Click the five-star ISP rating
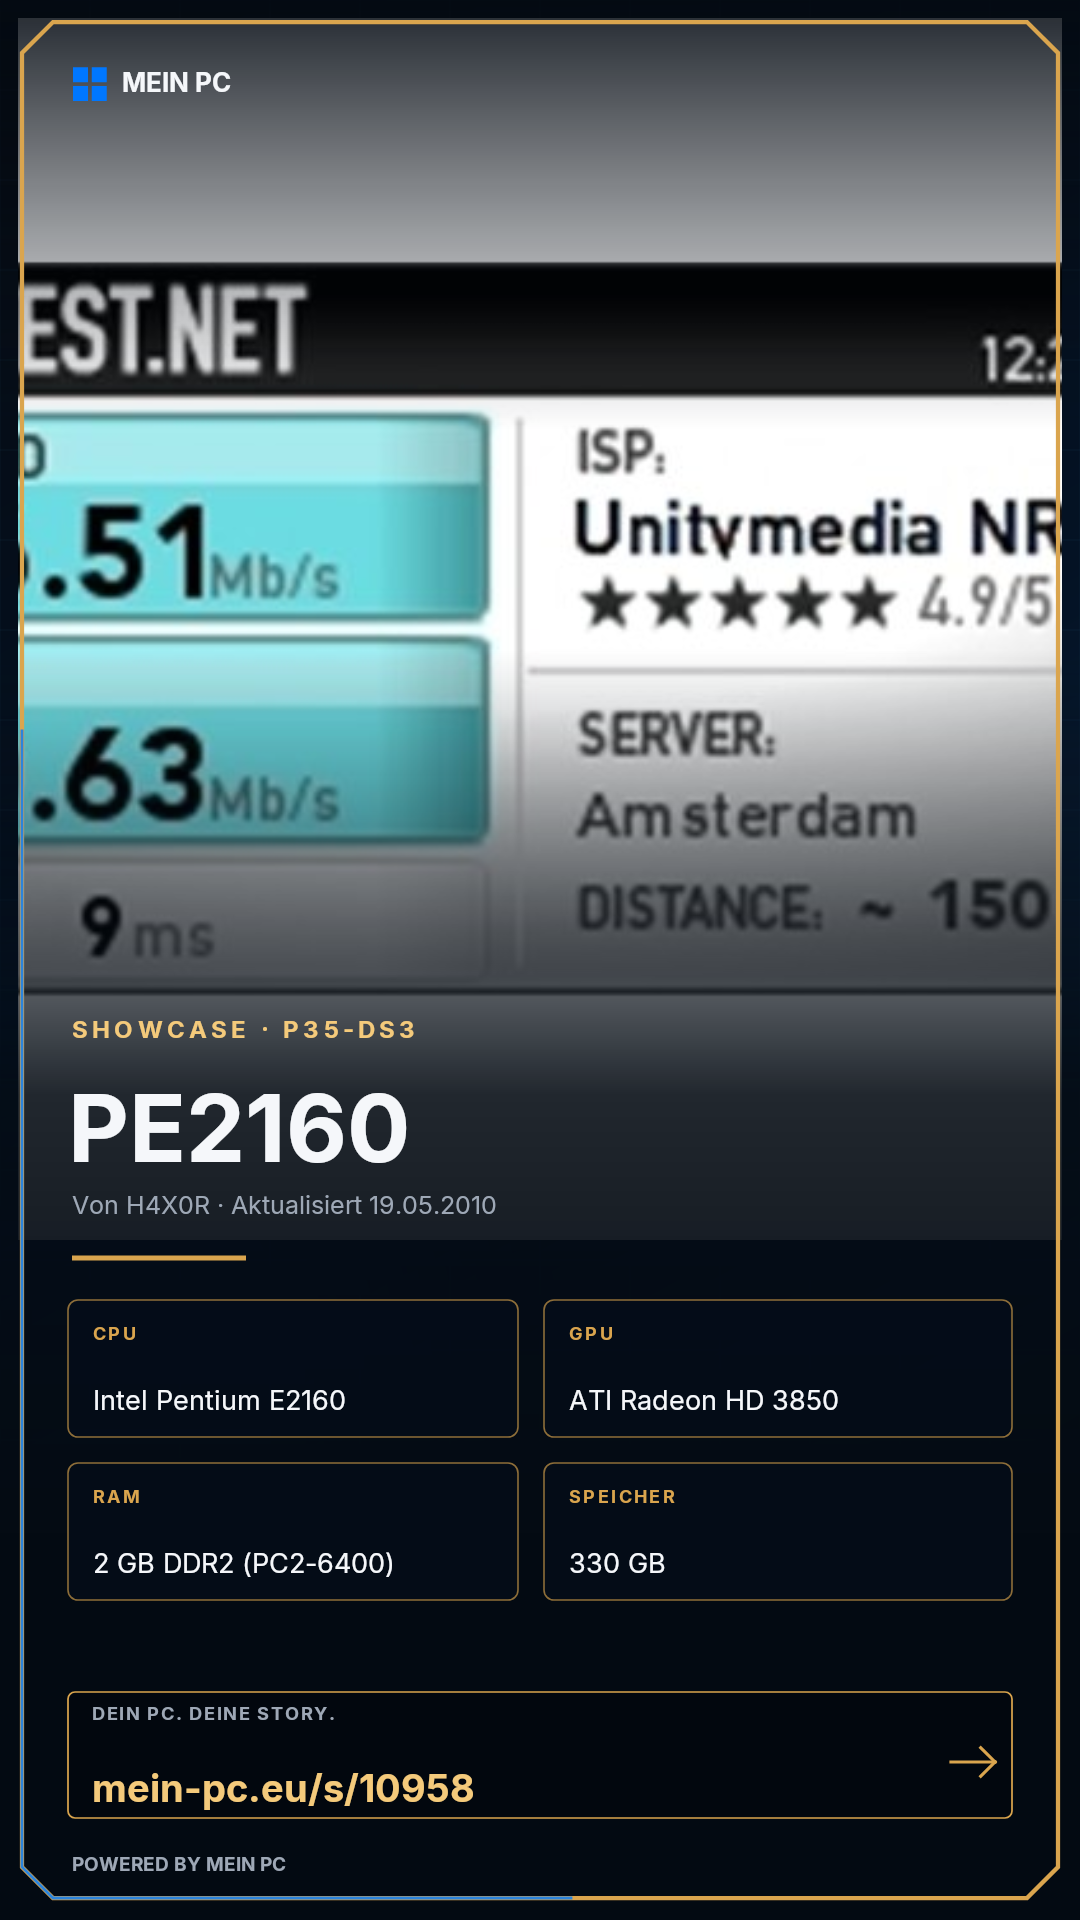This screenshot has width=1080, height=1920. 737,604
